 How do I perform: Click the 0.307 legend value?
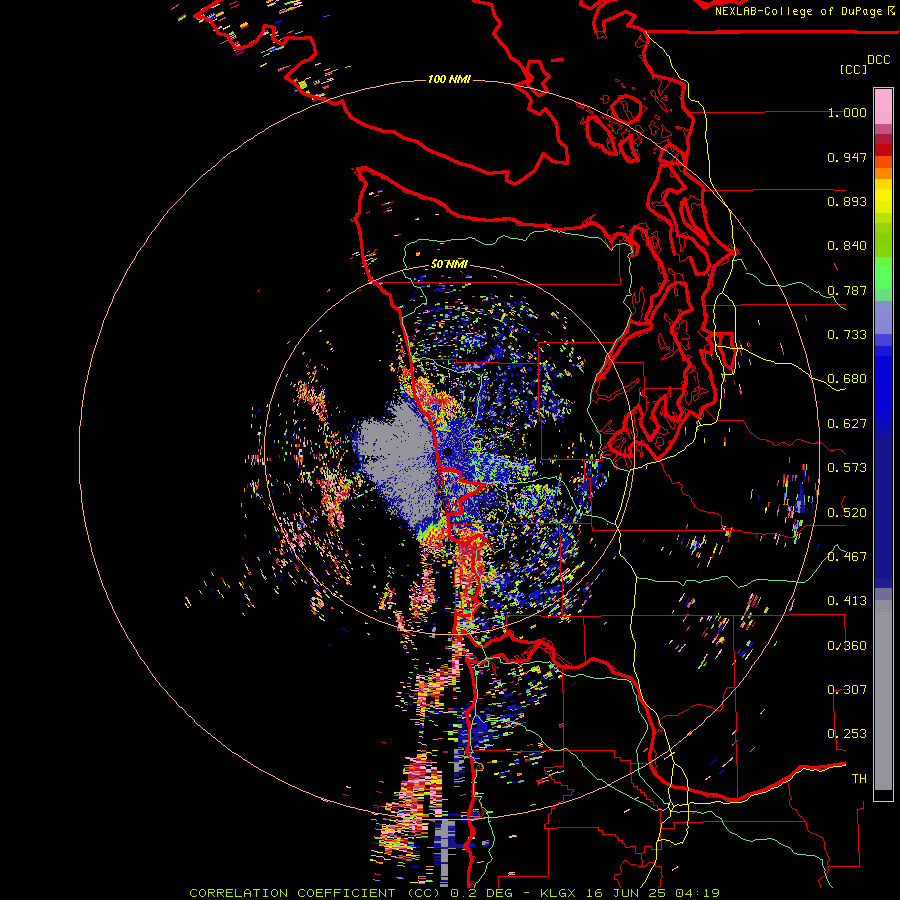(847, 689)
